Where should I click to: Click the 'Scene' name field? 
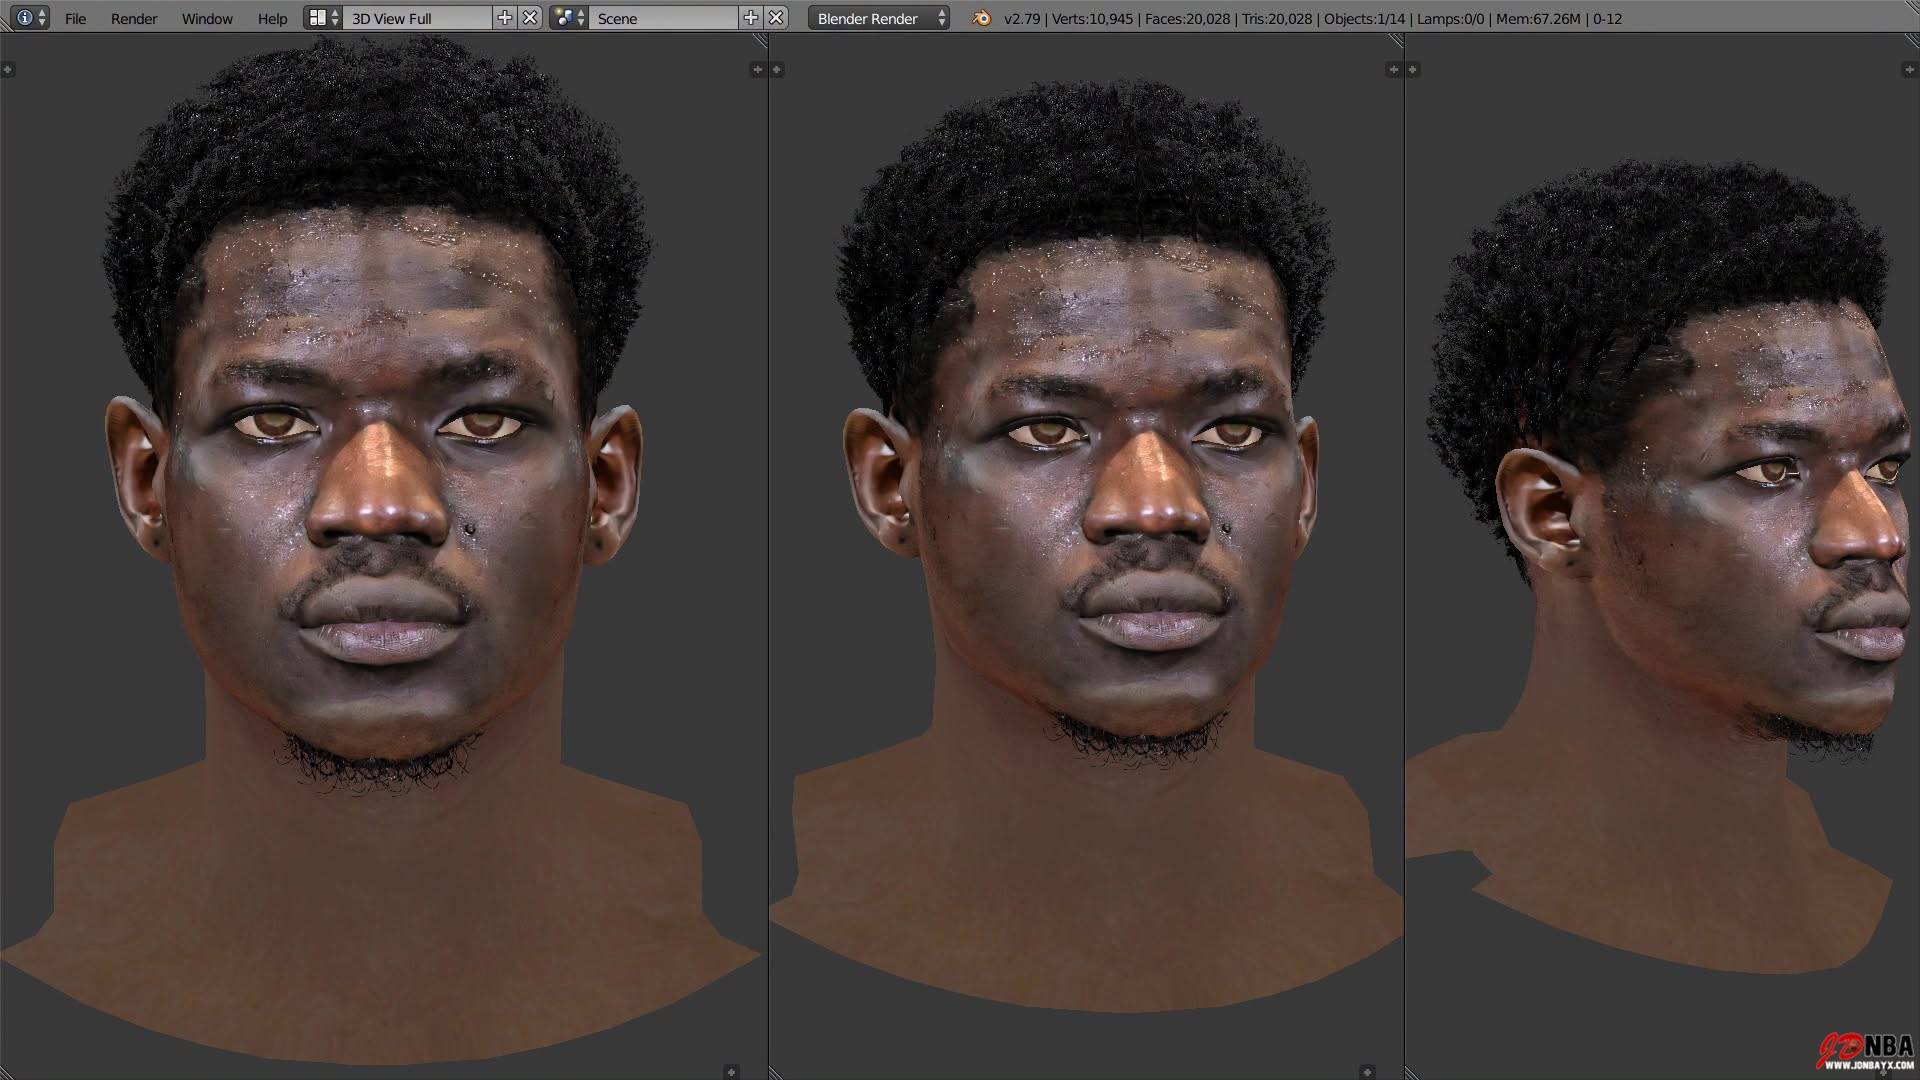click(x=663, y=18)
